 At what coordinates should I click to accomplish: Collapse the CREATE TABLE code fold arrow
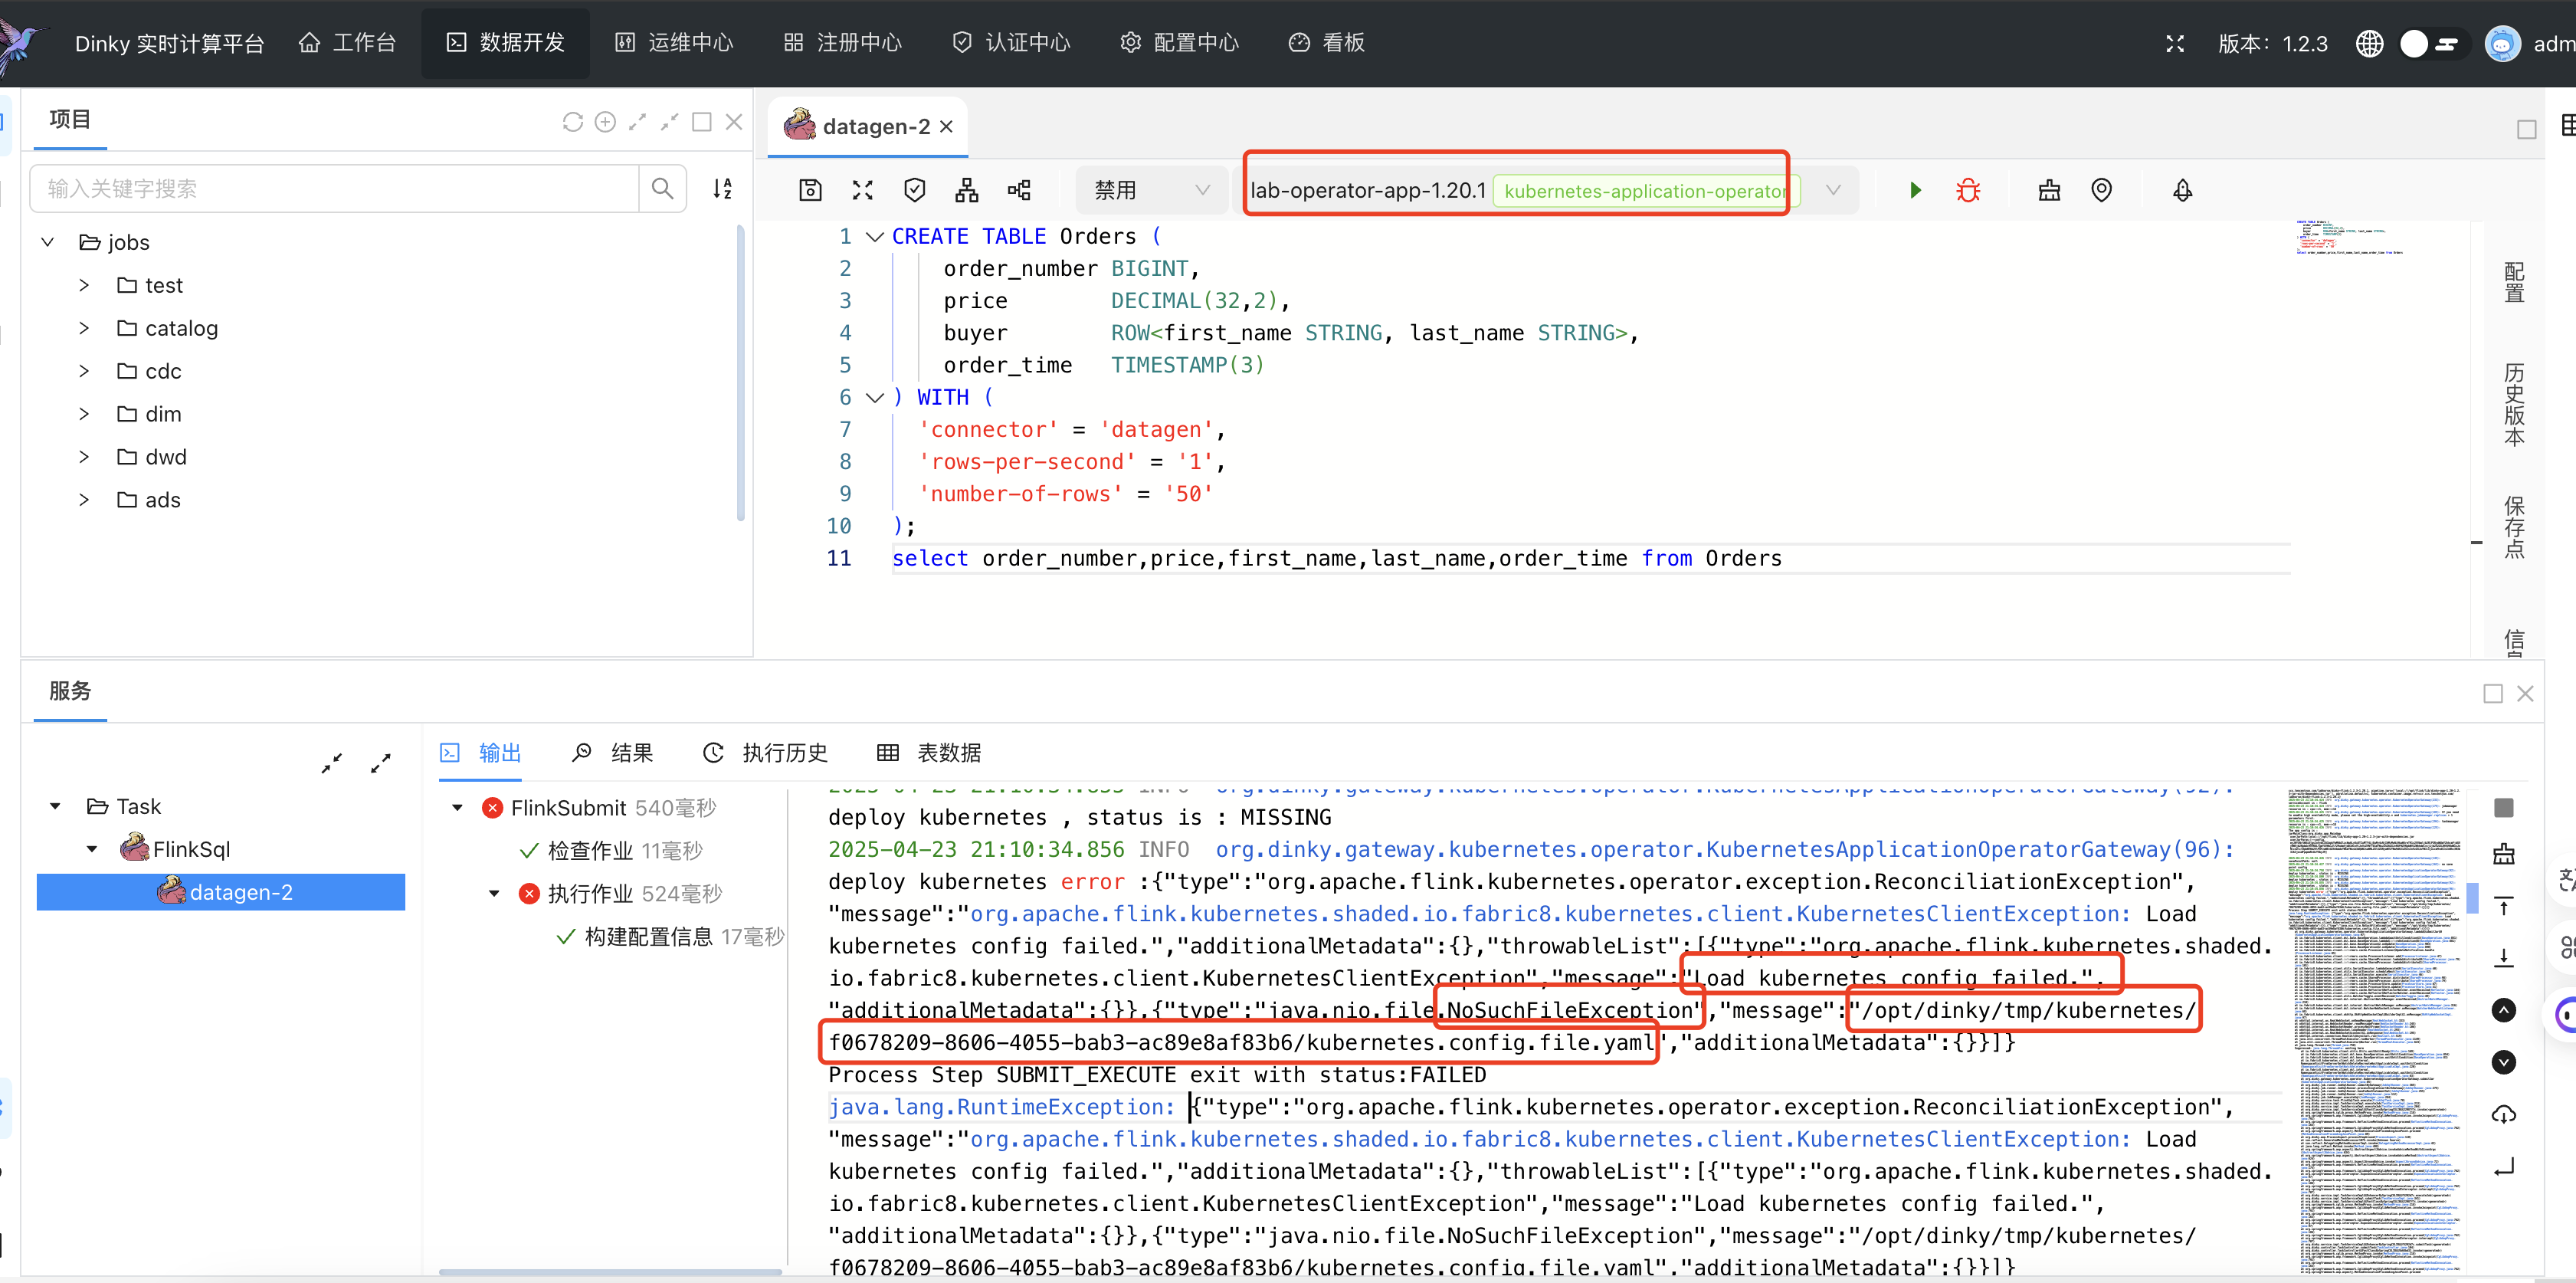click(874, 237)
